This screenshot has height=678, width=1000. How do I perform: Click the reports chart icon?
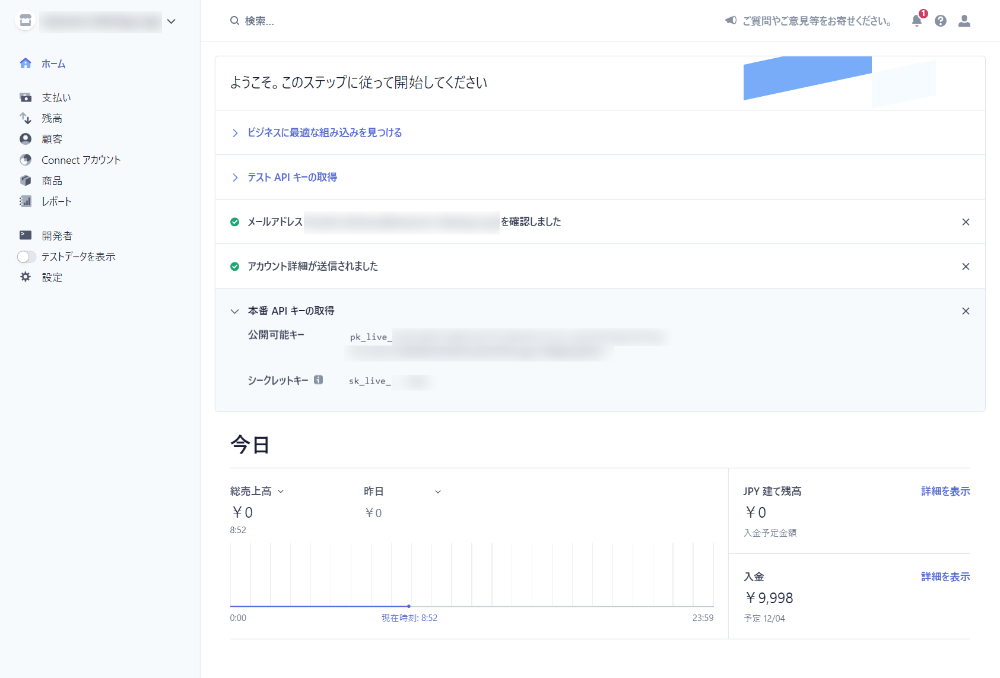pos(26,202)
